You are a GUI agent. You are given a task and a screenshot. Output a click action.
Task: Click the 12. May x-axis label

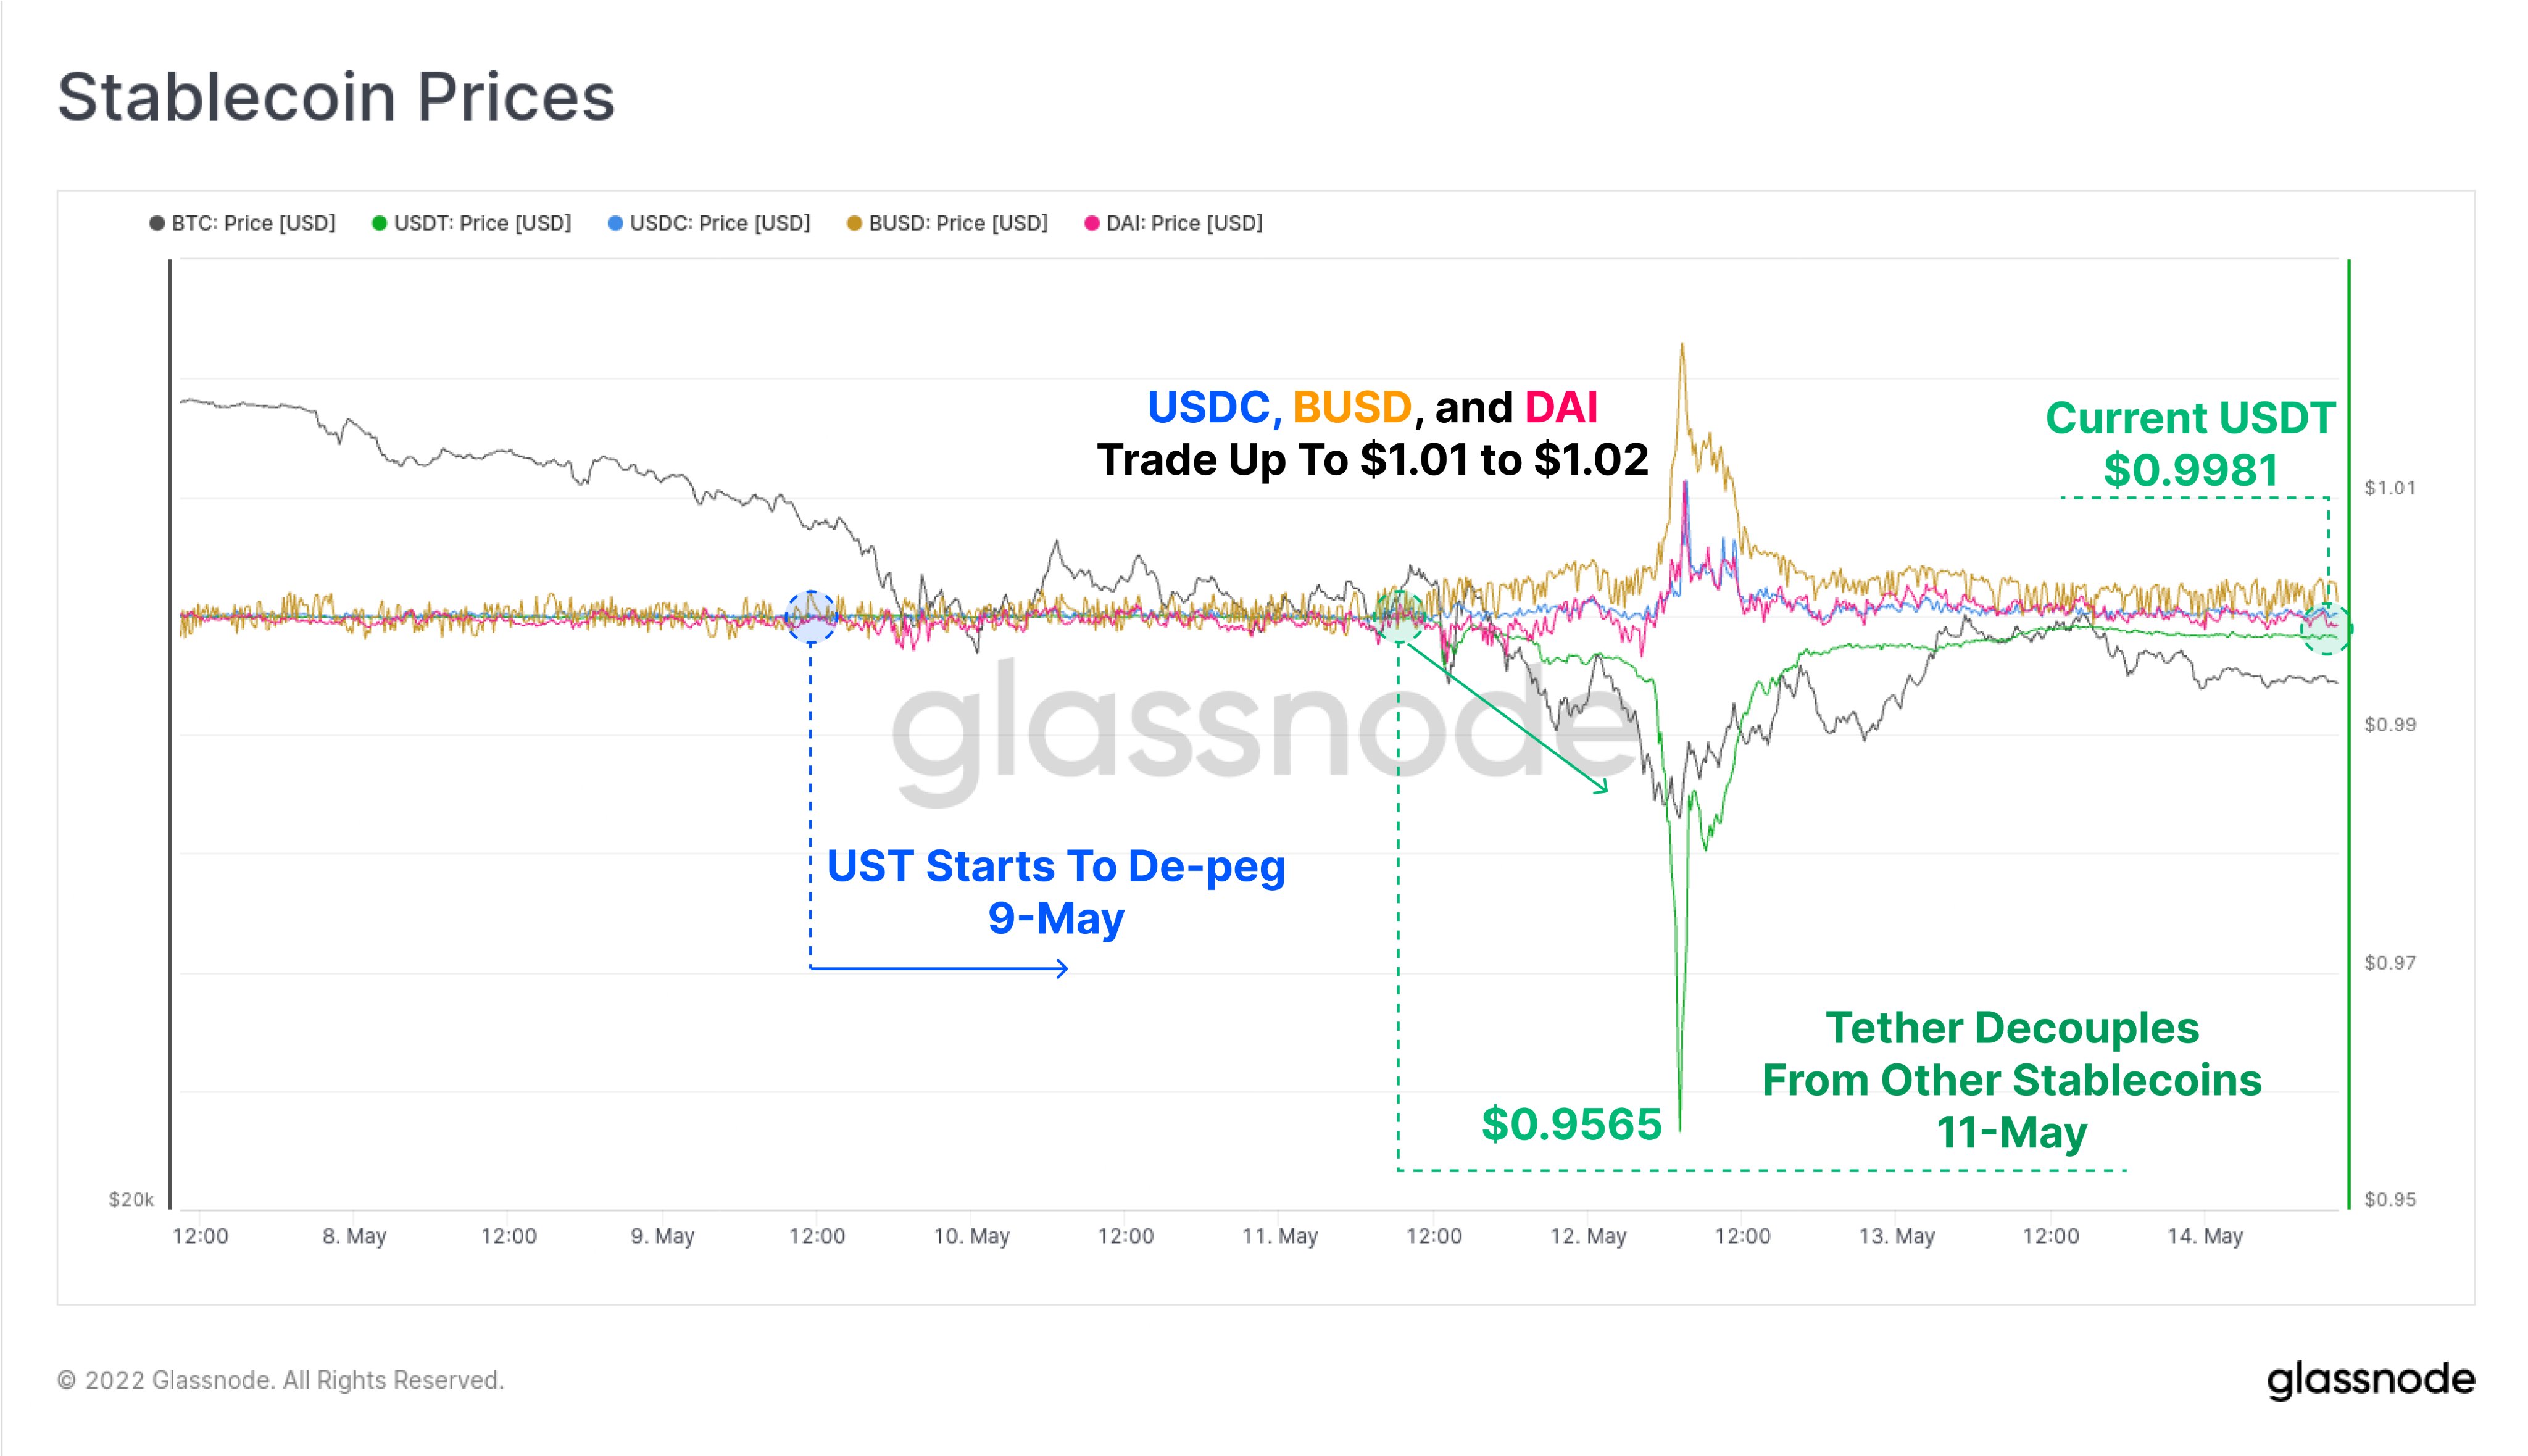click(x=1588, y=1236)
